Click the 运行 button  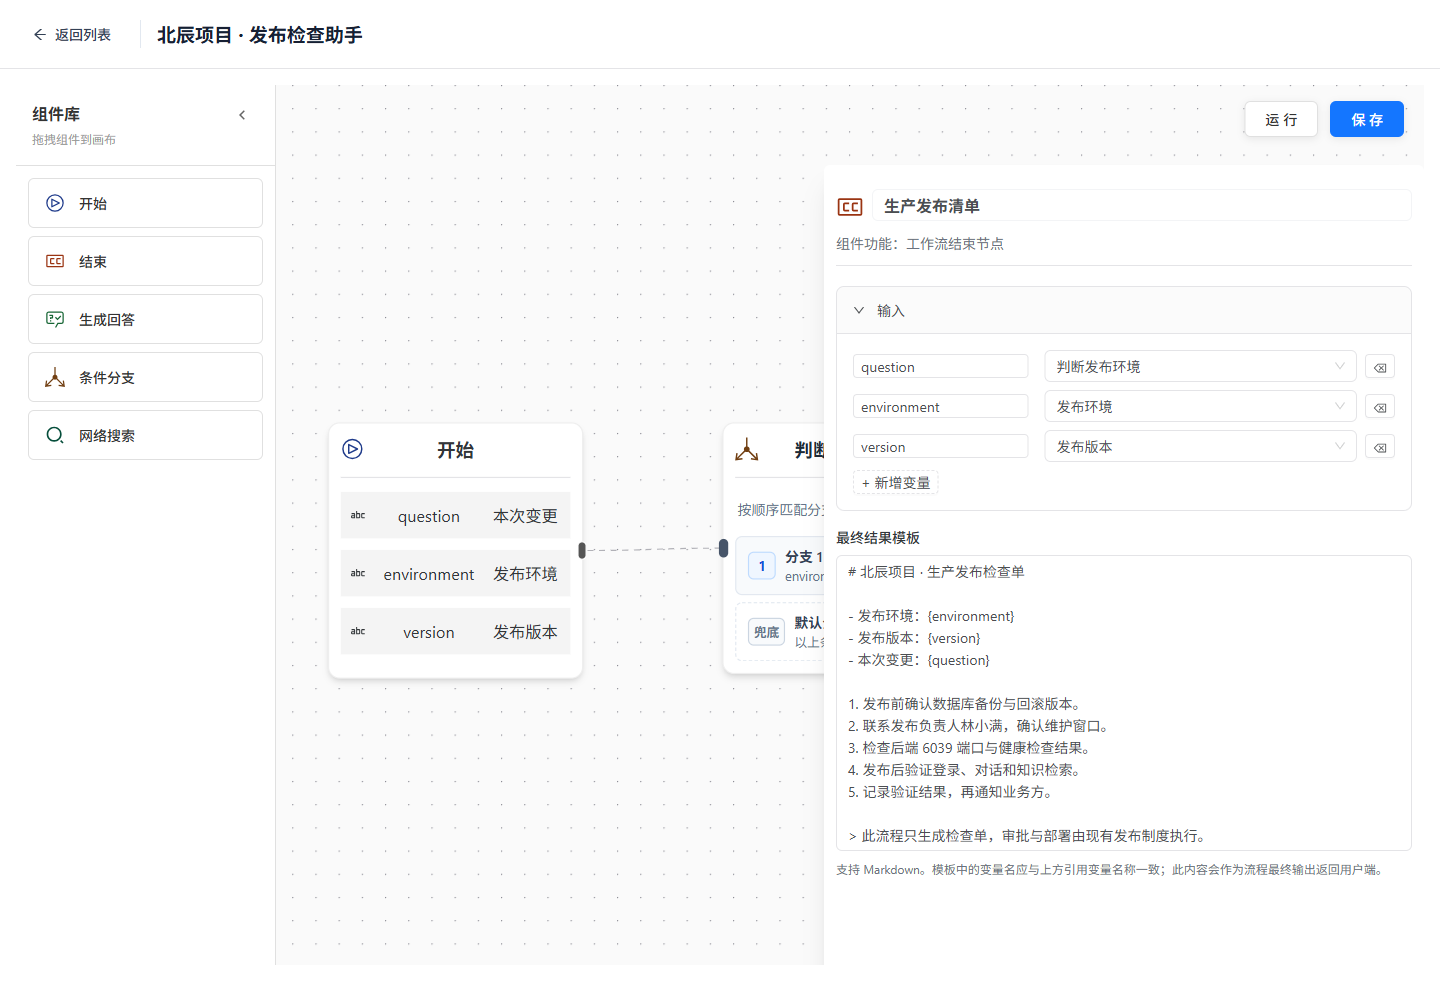1281,120
